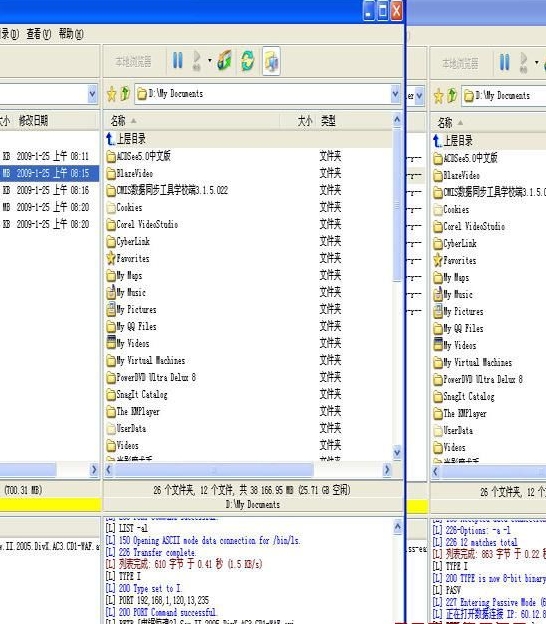Click the front file list vertical scrollbar thumb
The height and width of the screenshot is (624, 546).
[397, 205]
